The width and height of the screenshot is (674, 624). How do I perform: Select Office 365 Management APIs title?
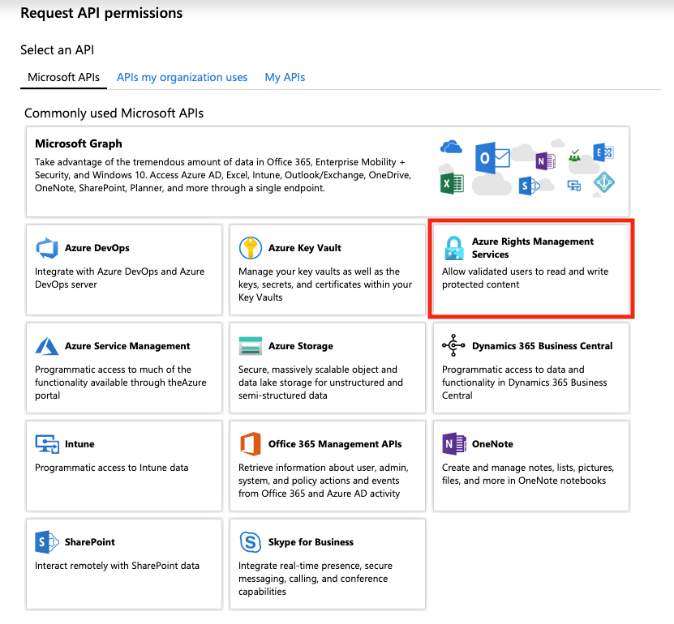[x=335, y=444]
